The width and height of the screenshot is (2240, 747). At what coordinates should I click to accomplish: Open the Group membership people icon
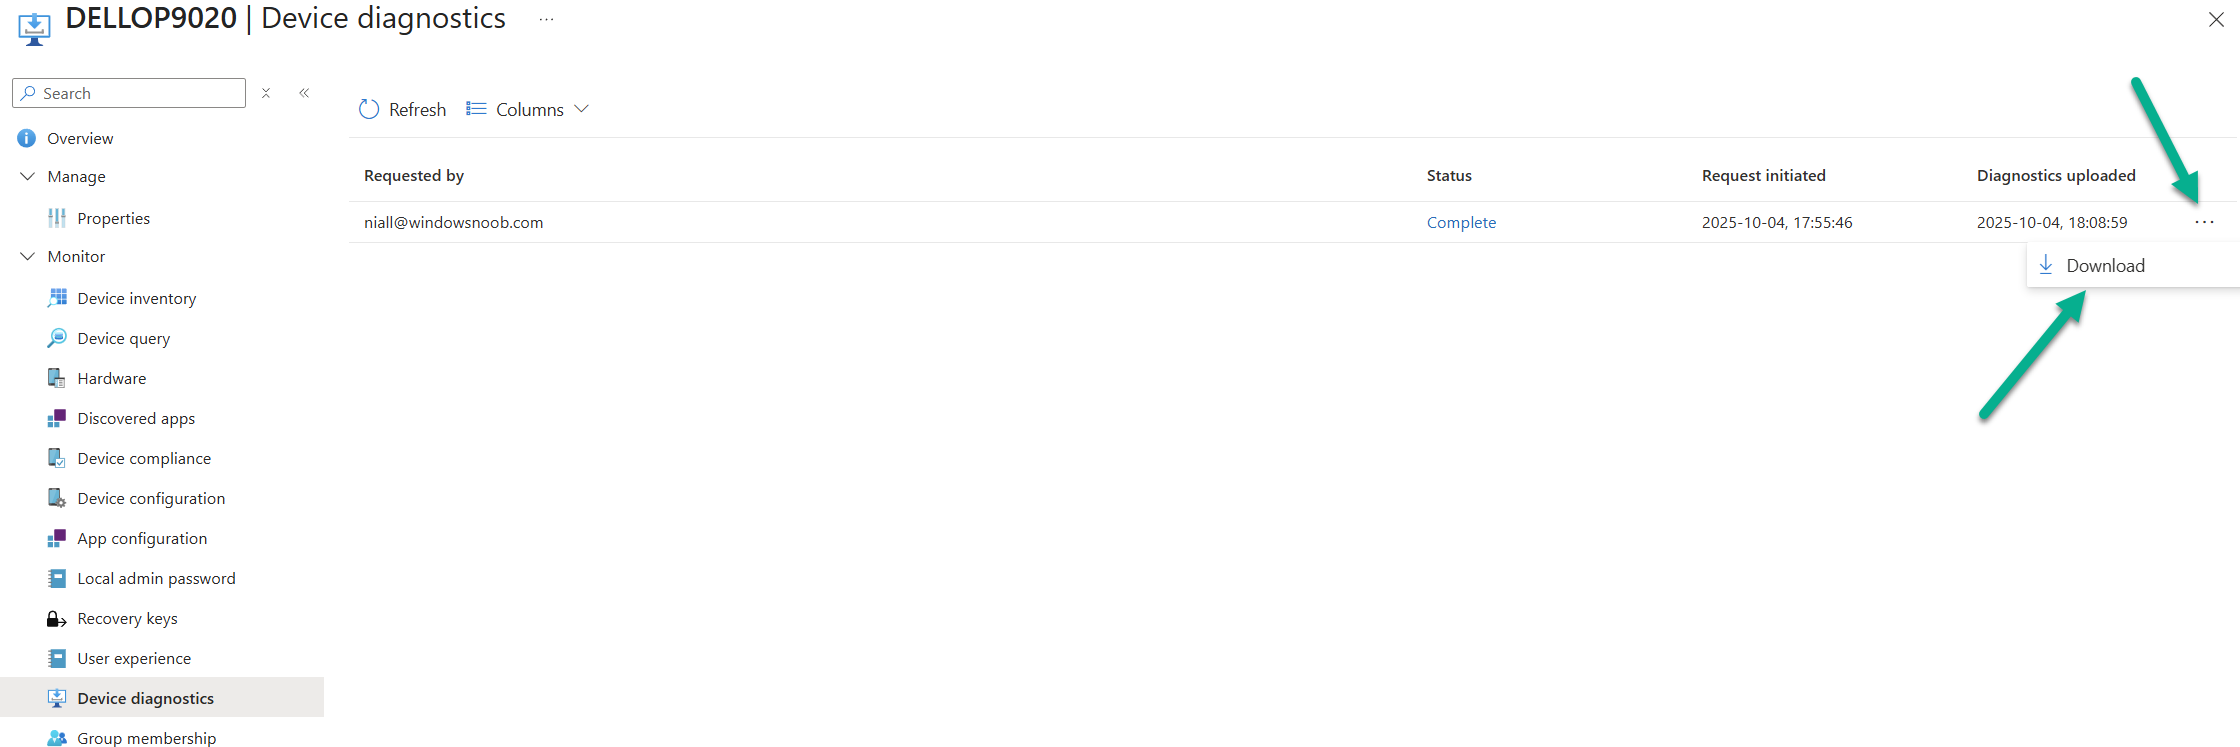57,738
